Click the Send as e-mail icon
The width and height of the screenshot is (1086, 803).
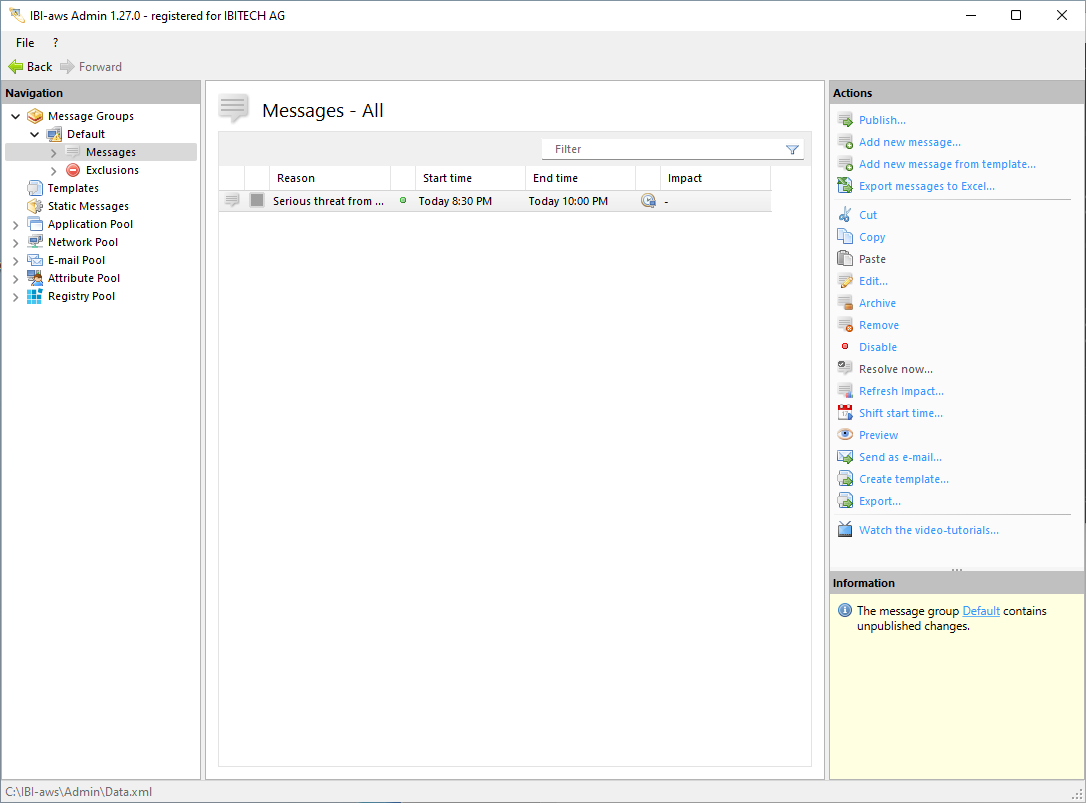click(x=845, y=457)
